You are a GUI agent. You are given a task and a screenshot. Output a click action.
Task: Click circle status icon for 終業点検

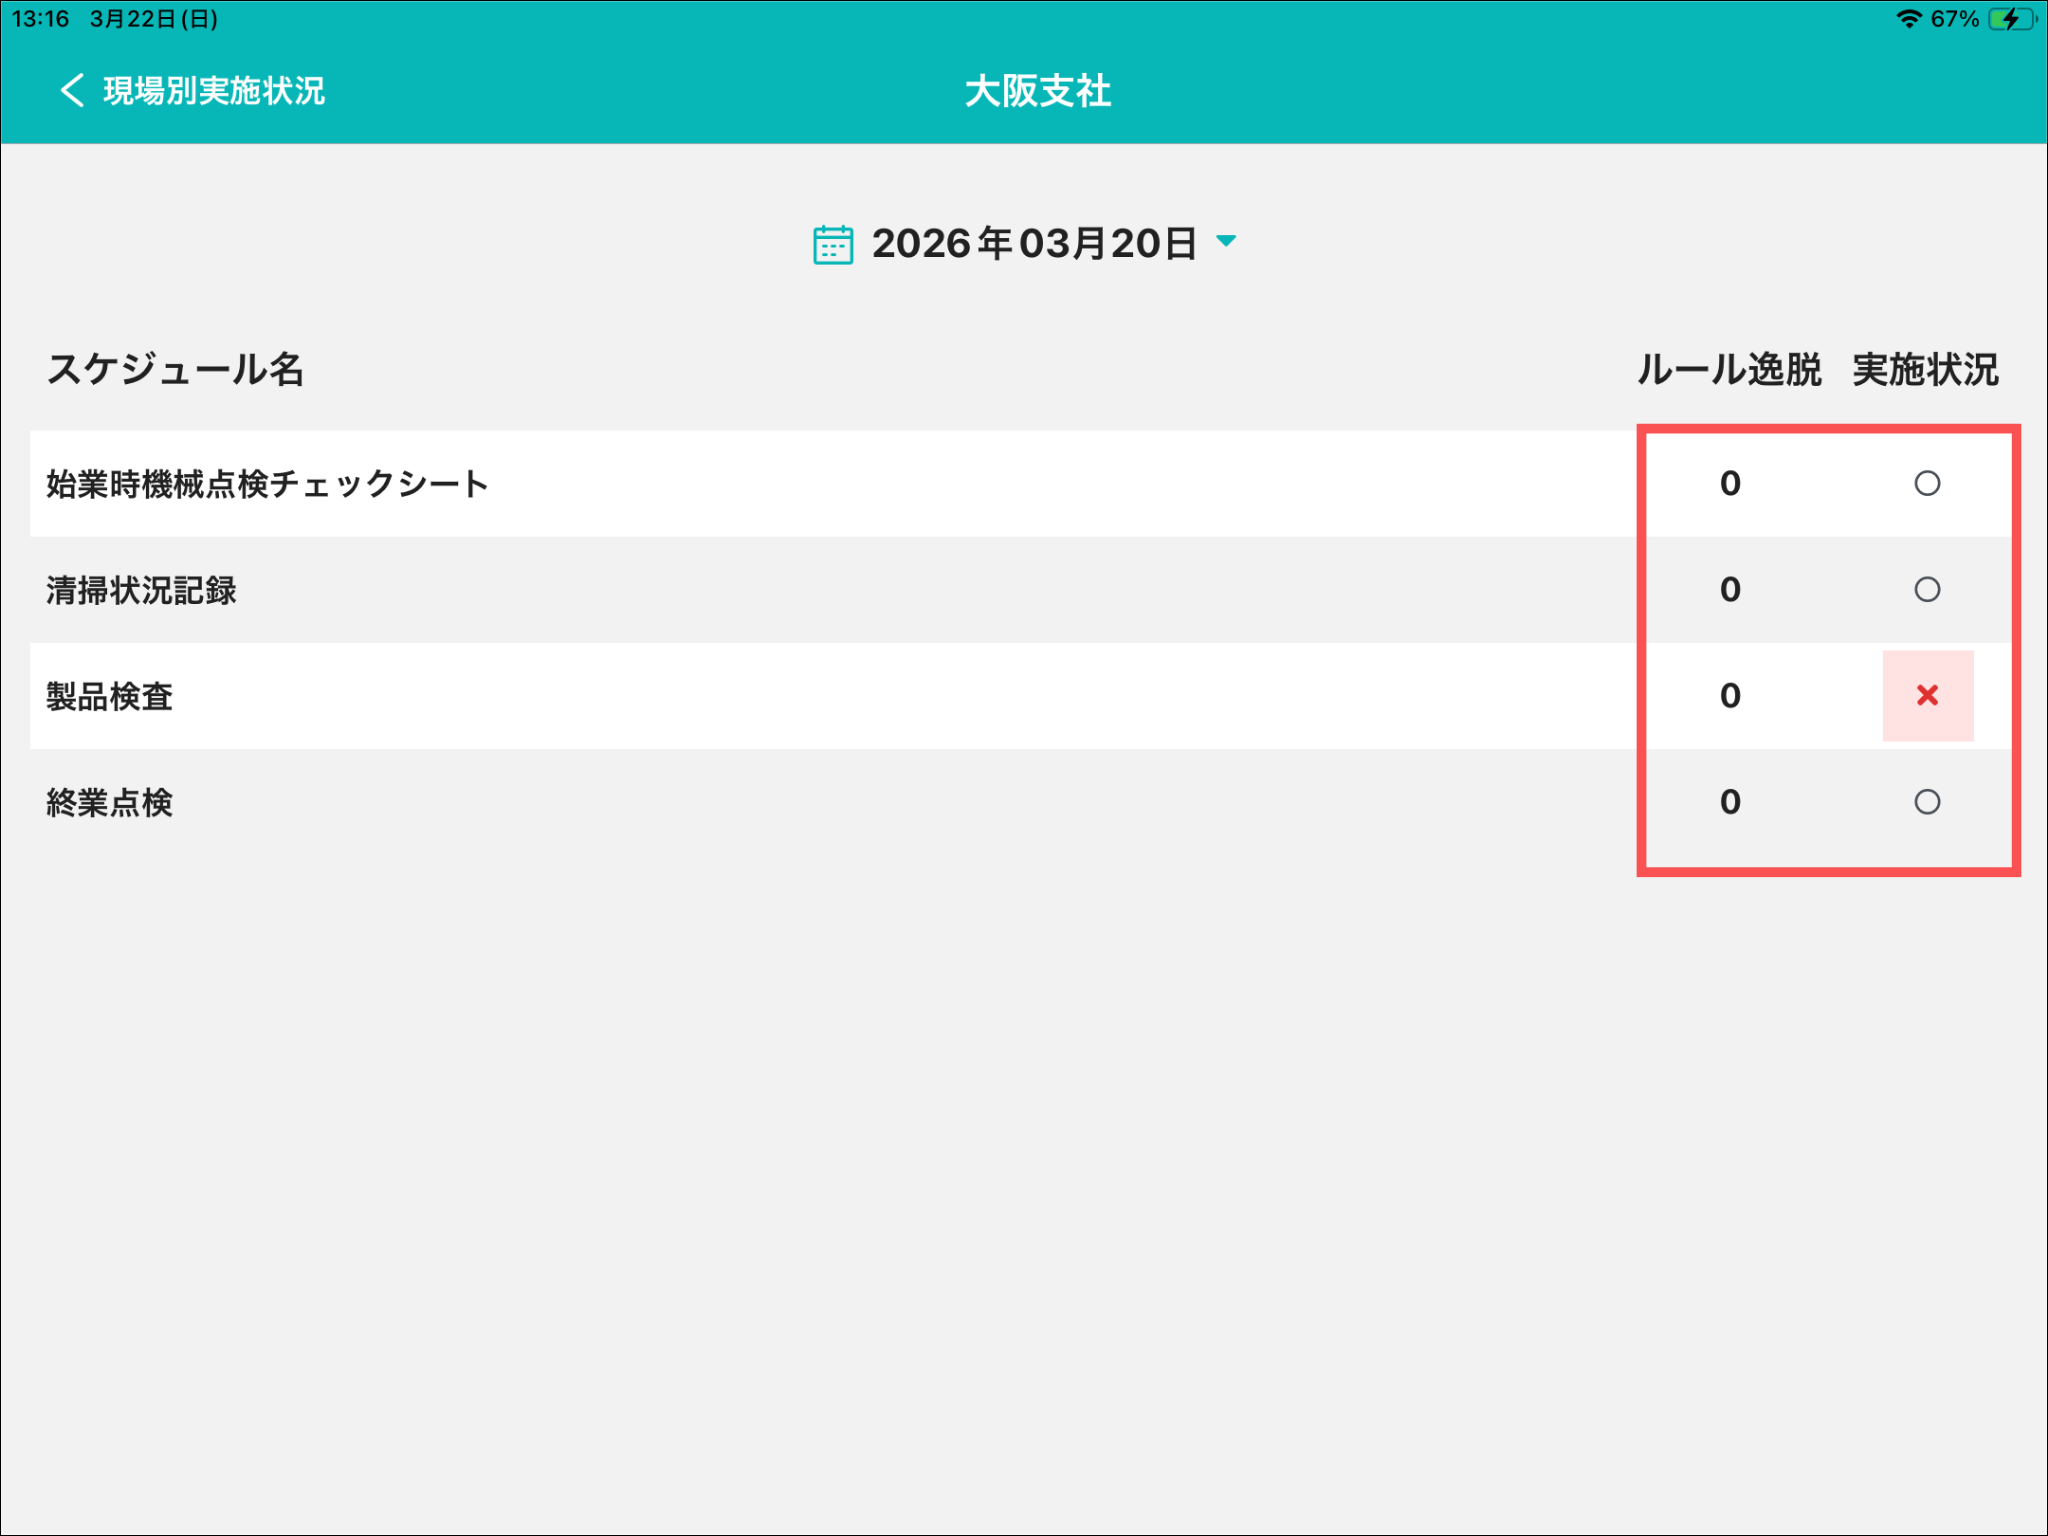1927,802
